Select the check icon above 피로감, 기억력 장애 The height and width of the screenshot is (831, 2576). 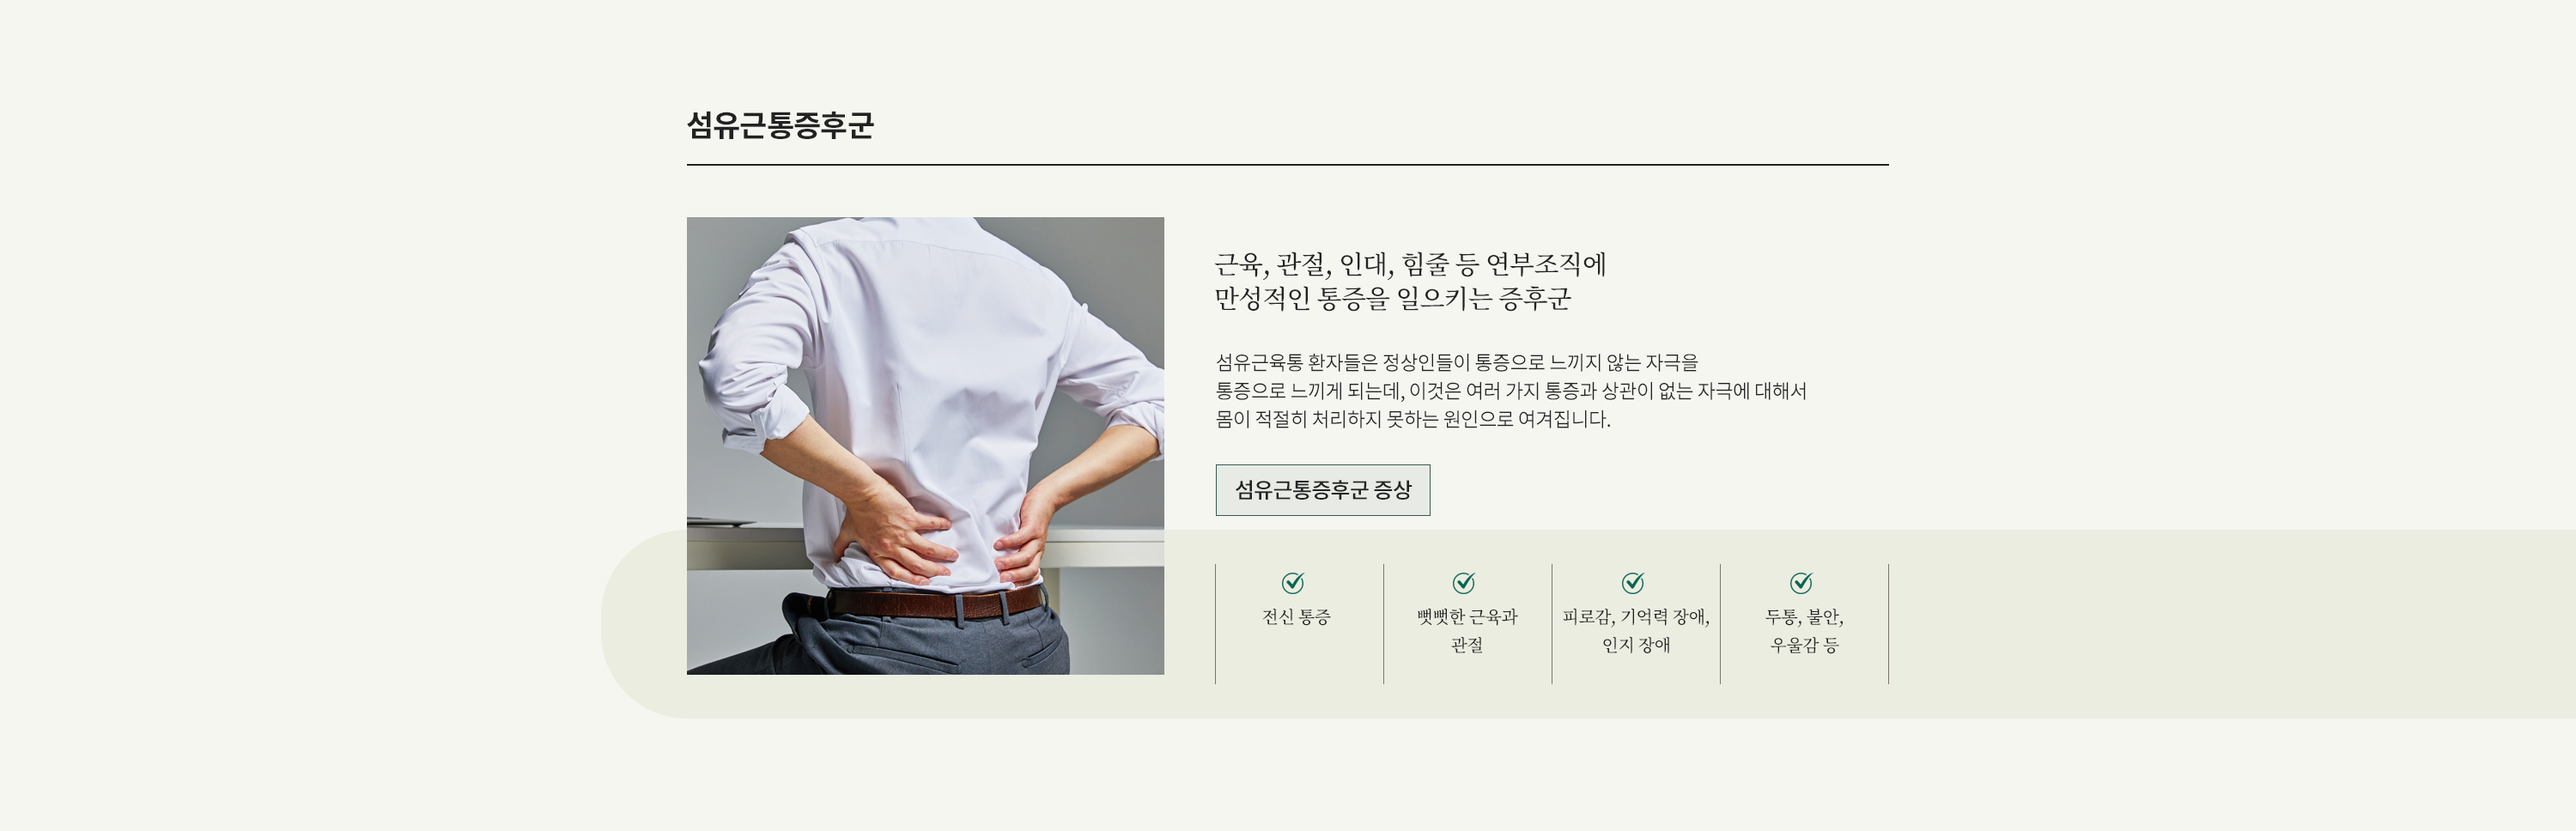pos(1633,582)
